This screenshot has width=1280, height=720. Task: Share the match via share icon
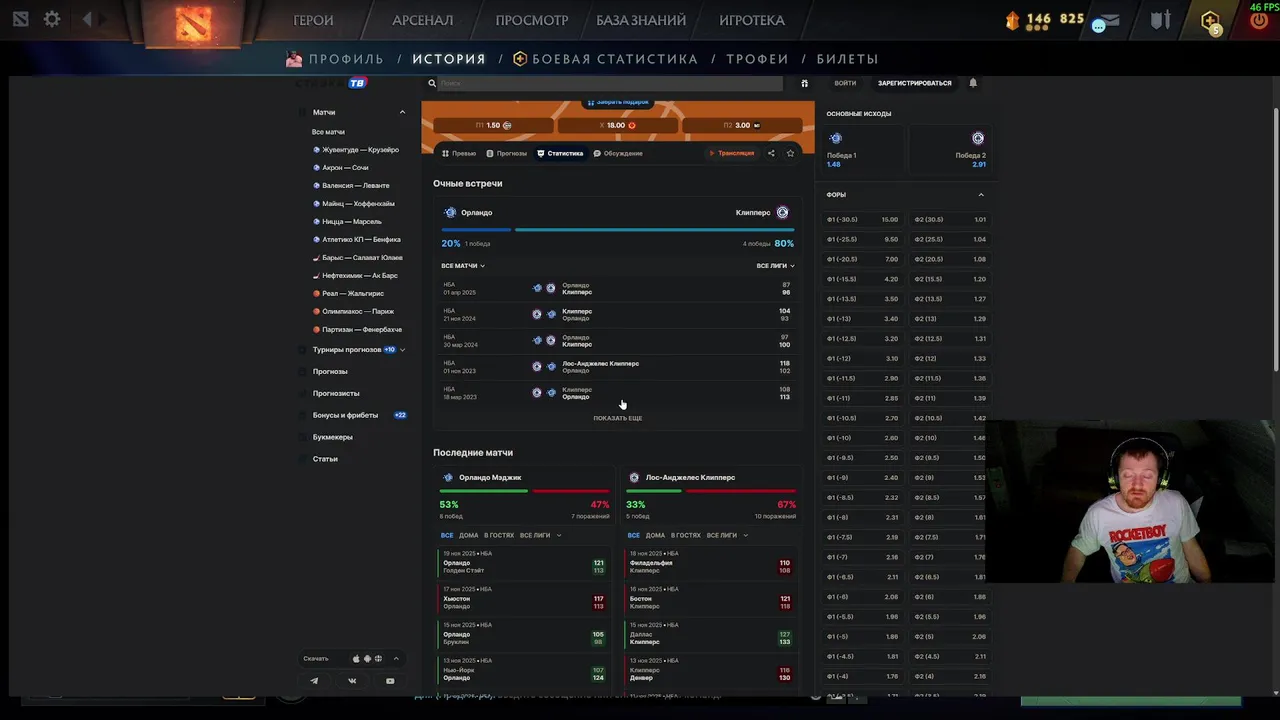pos(771,153)
